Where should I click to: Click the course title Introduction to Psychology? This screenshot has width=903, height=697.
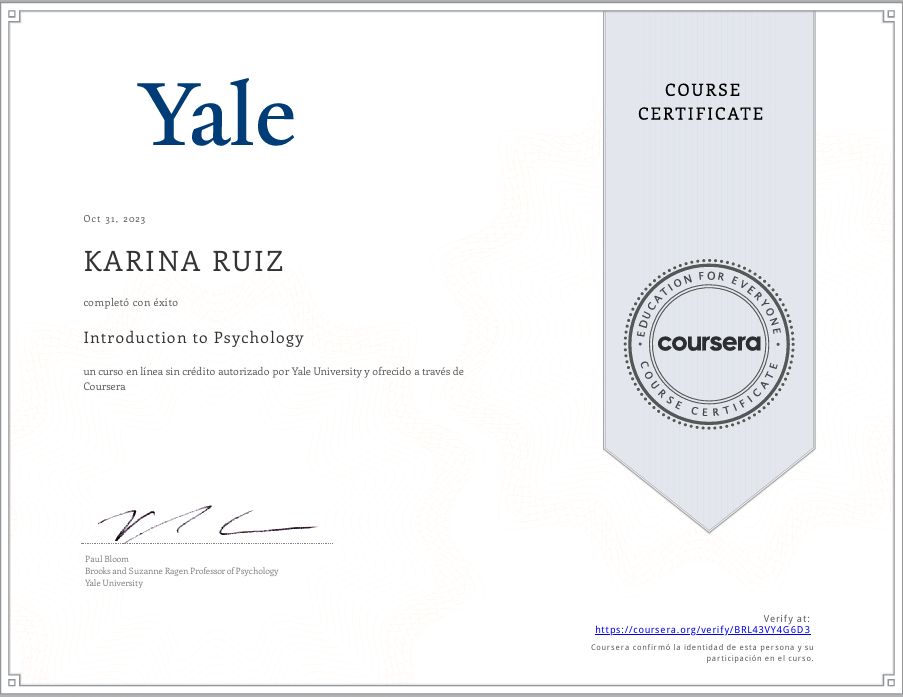pos(193,338)
